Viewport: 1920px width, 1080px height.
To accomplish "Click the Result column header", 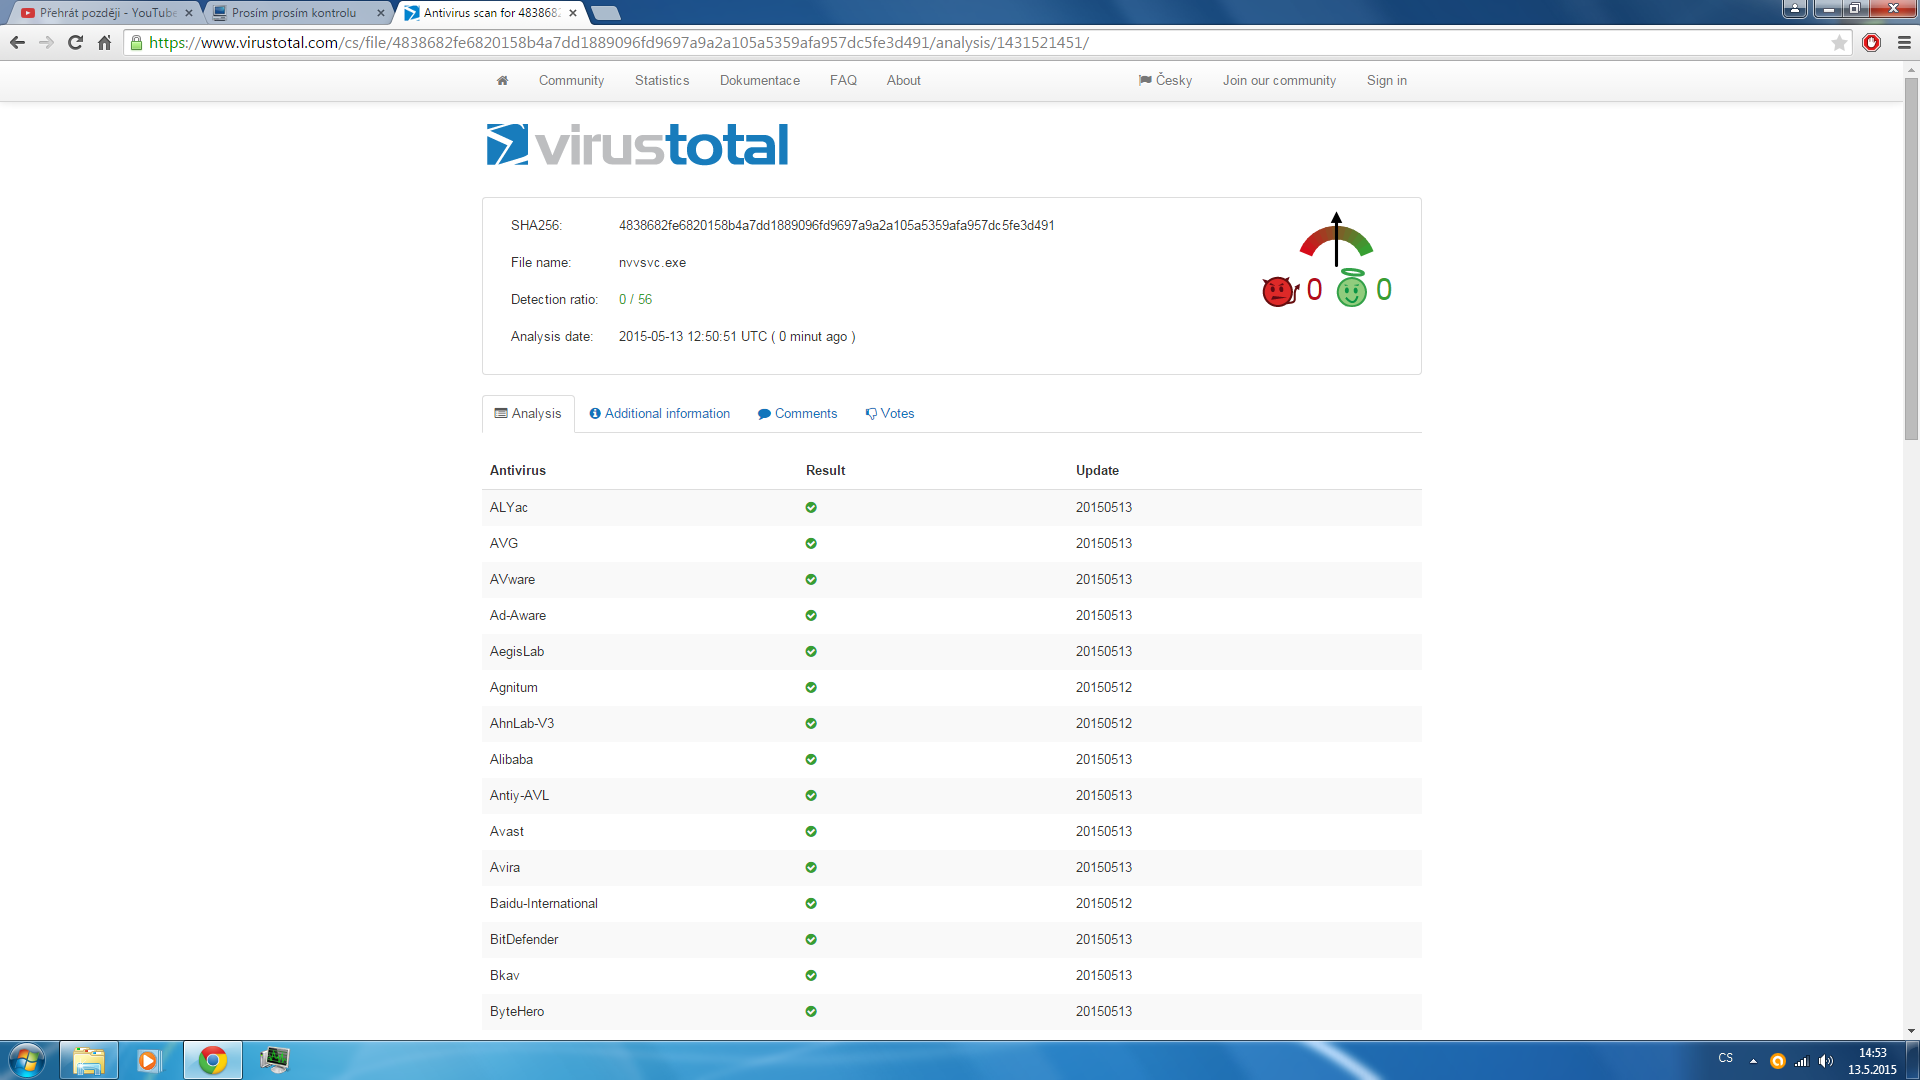I will [826, 471].
